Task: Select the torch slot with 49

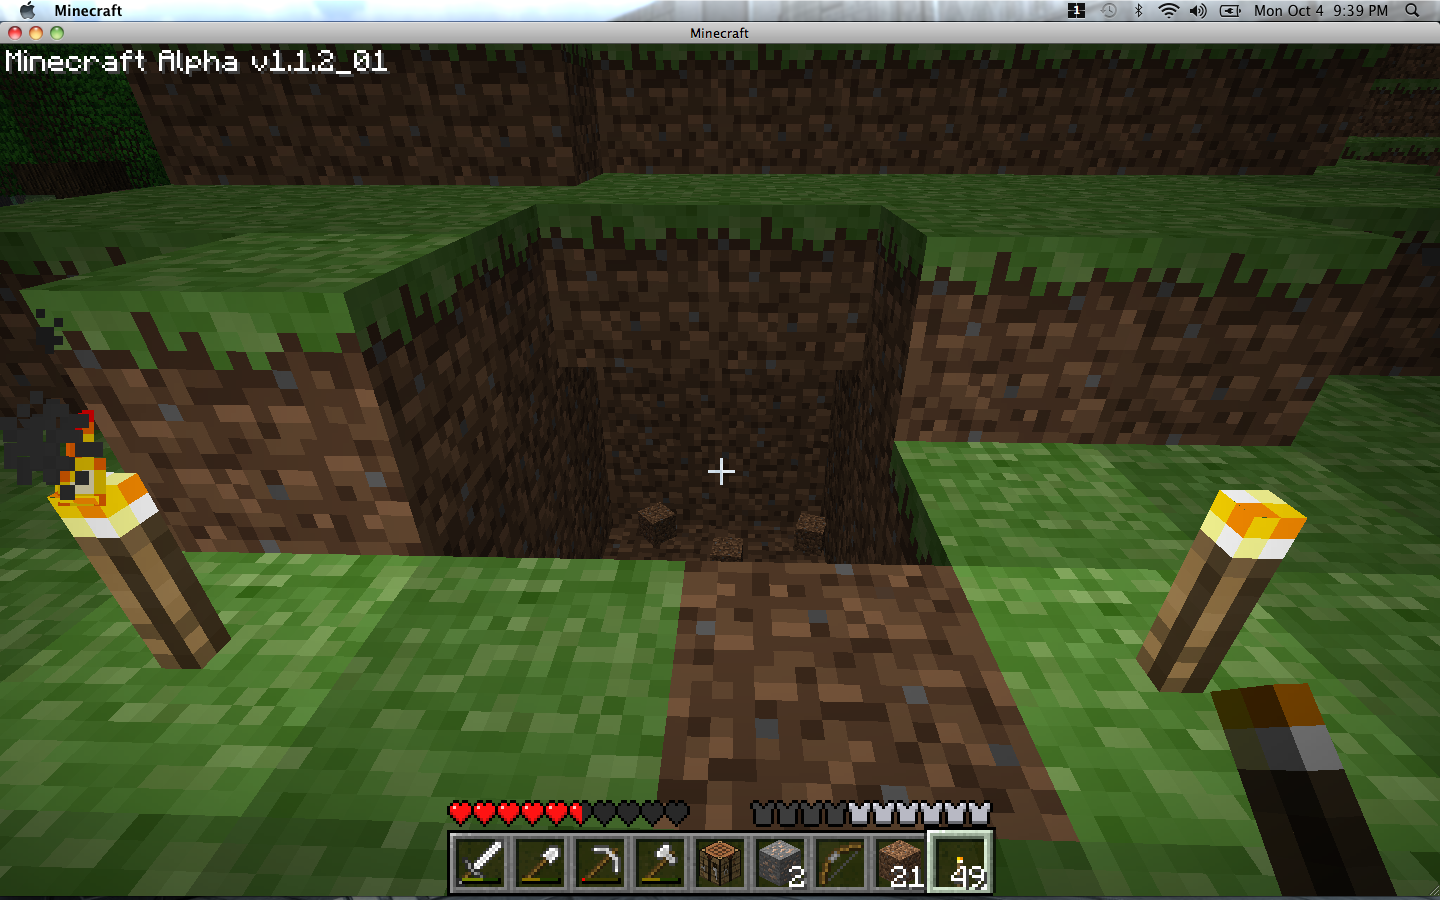Action: (960, 862)
